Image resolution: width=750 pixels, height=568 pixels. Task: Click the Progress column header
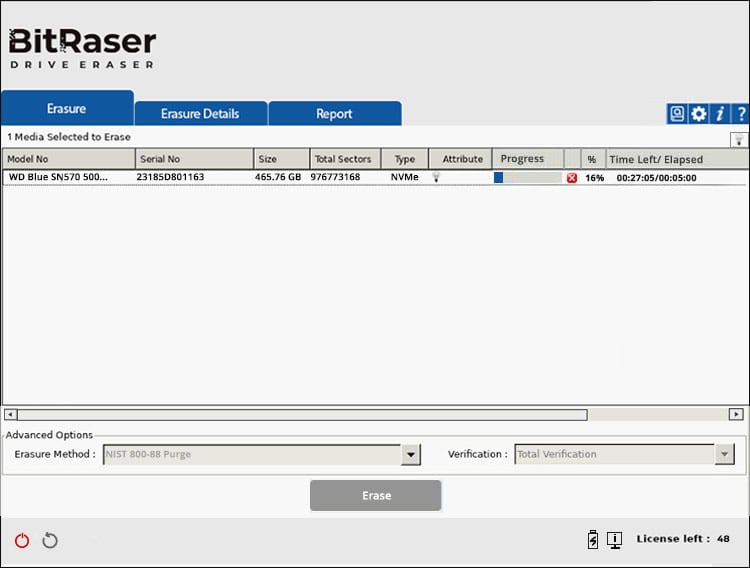tap(528, 159)
